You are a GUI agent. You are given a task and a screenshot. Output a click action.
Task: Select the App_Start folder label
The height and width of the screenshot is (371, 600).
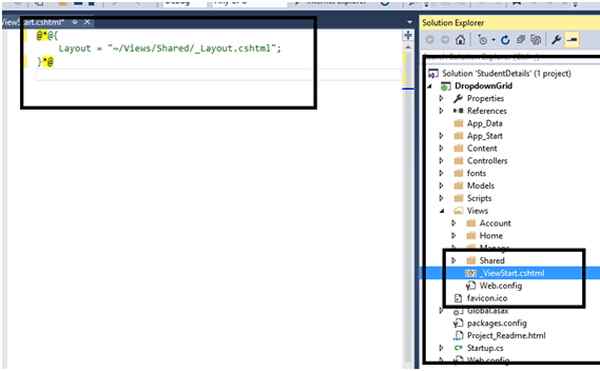(485, 136)
